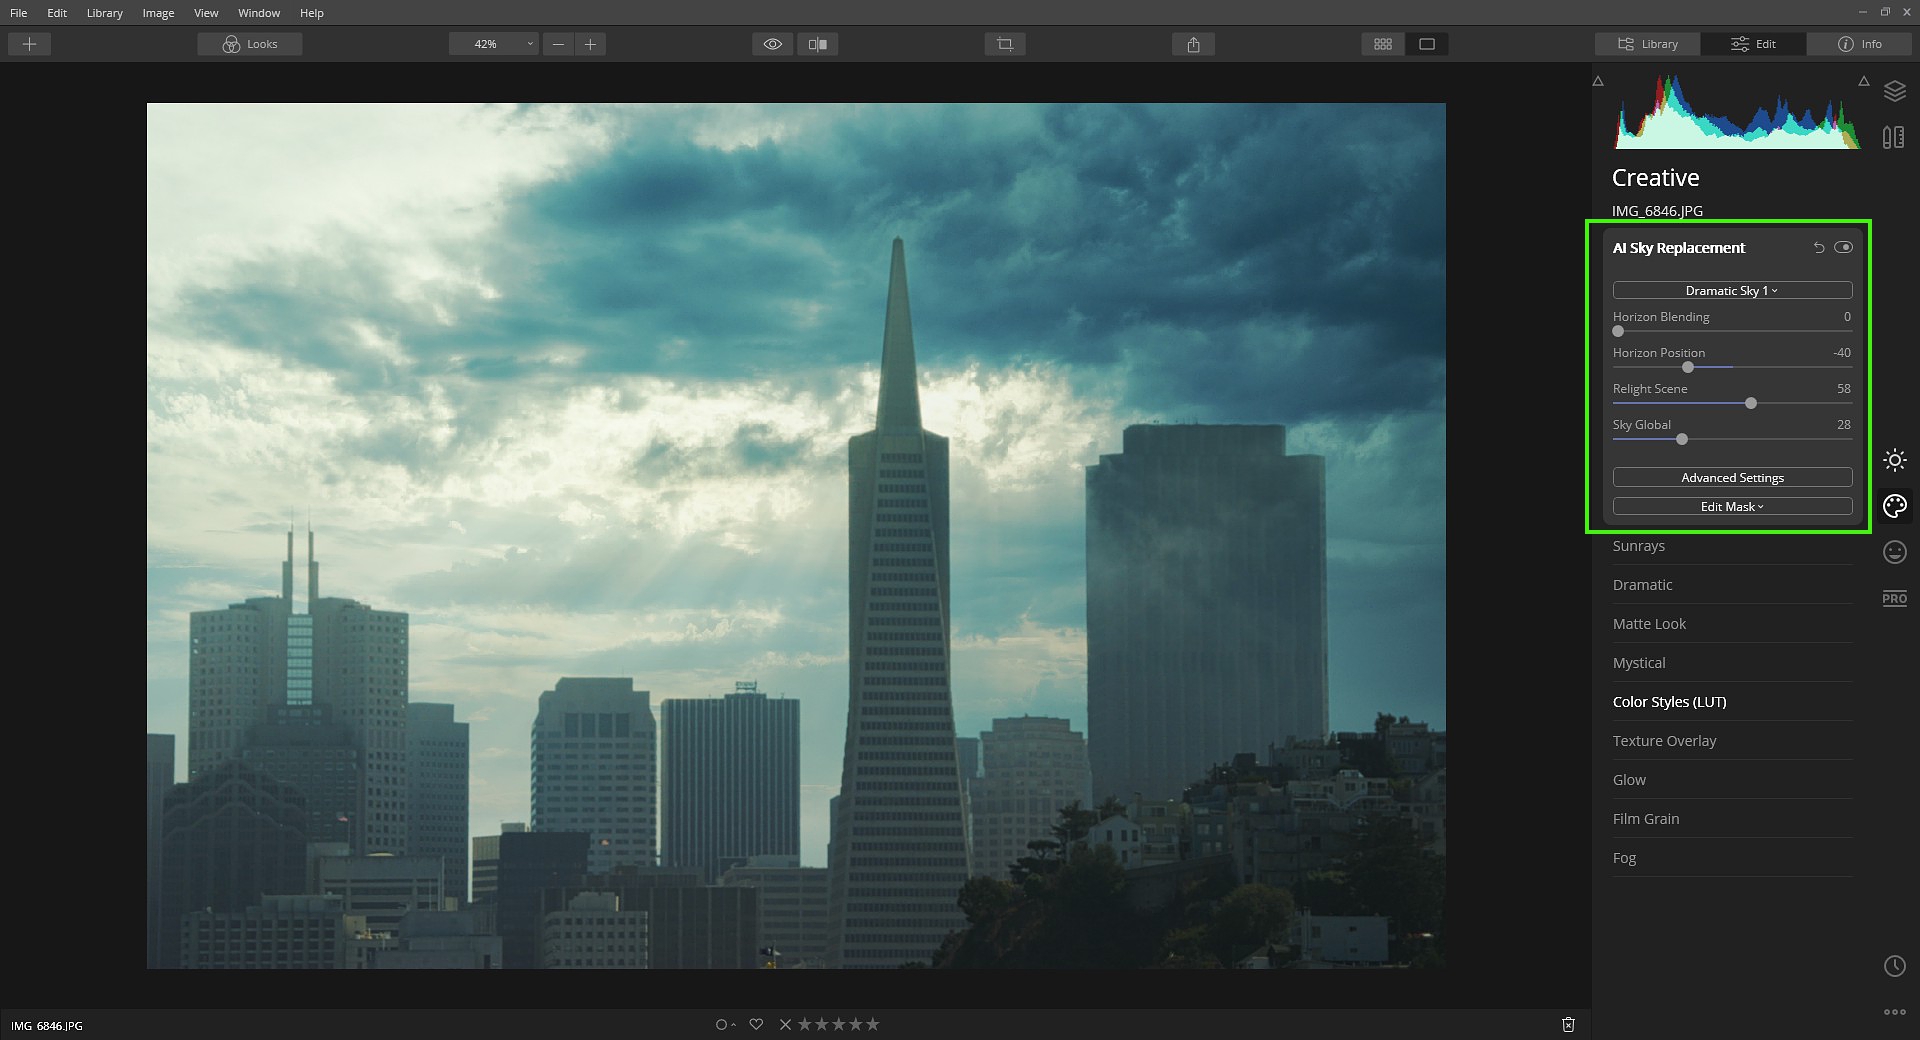The height and width of the screenshot is (1040, 1920).
Task: Open the Dramatic Sky 1 dropdown
Action: point(1732,290)
